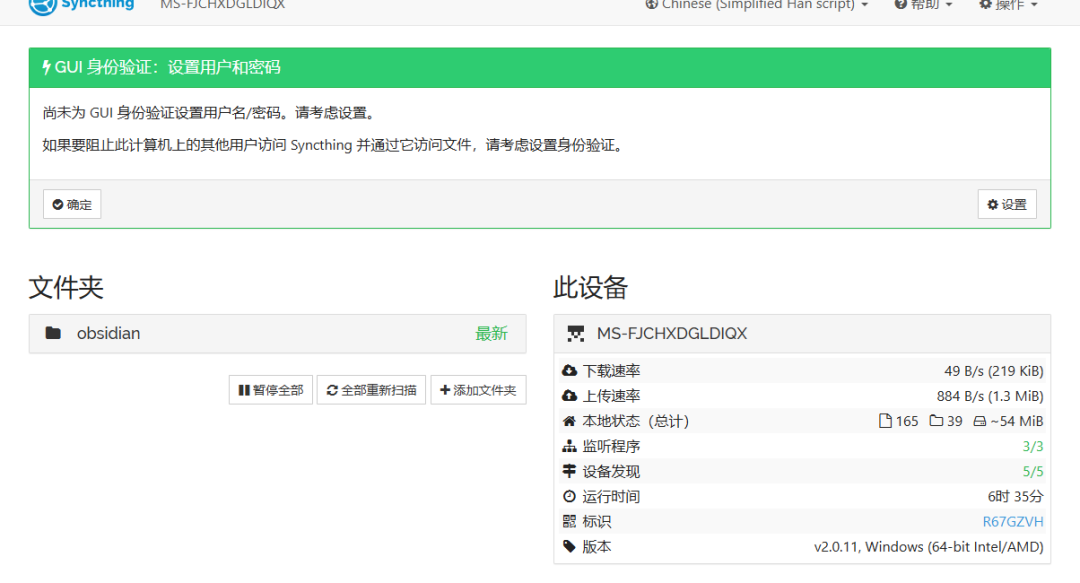Open the 帮助 help menu
Image resolution: width=1080 pixels, height=583 pixels.
click(x=923, y=6)
